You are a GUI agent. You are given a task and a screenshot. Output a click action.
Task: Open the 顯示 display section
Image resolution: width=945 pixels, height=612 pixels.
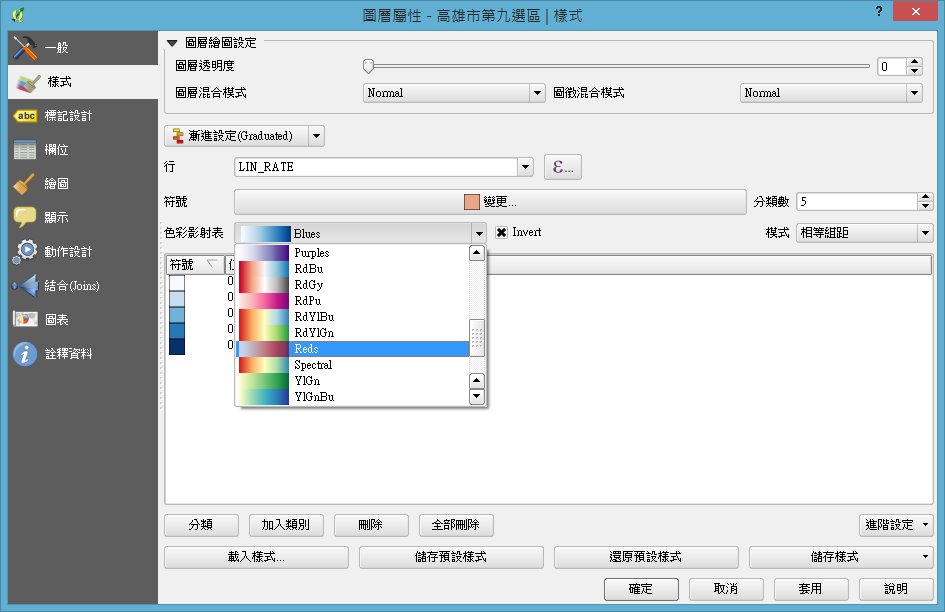point(56,218)
